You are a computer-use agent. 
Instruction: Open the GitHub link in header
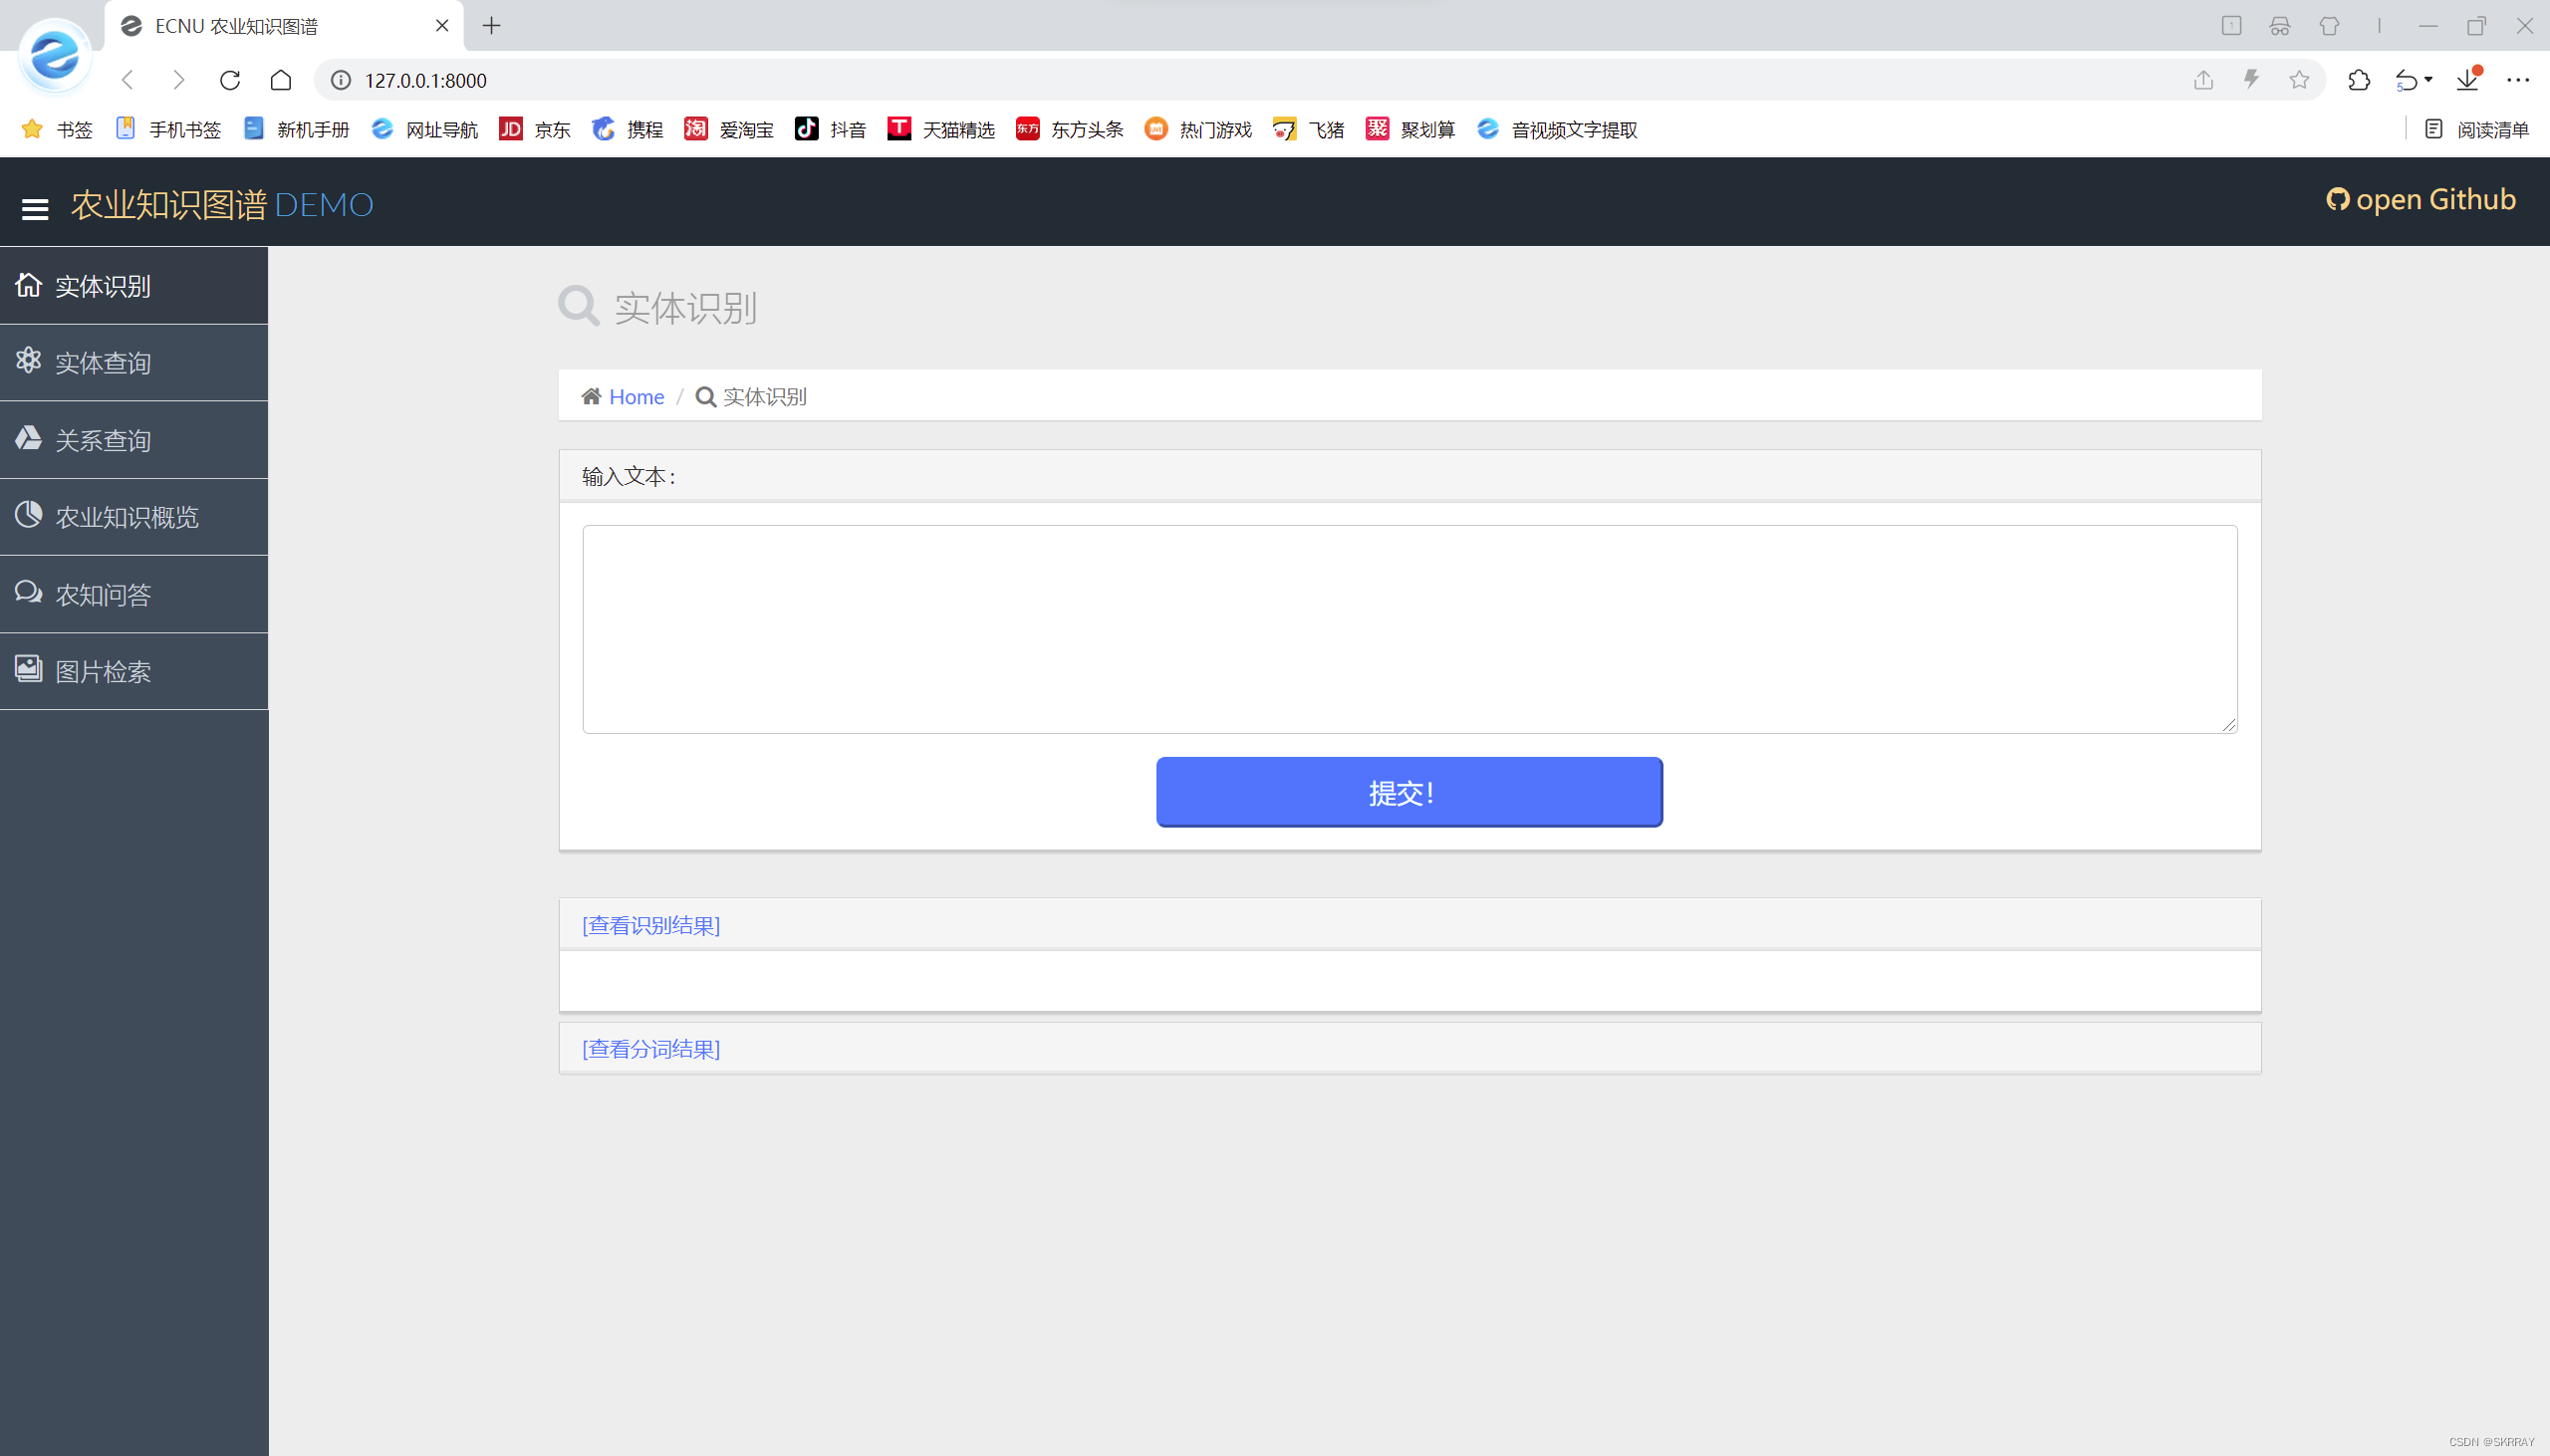[2420, 200]
